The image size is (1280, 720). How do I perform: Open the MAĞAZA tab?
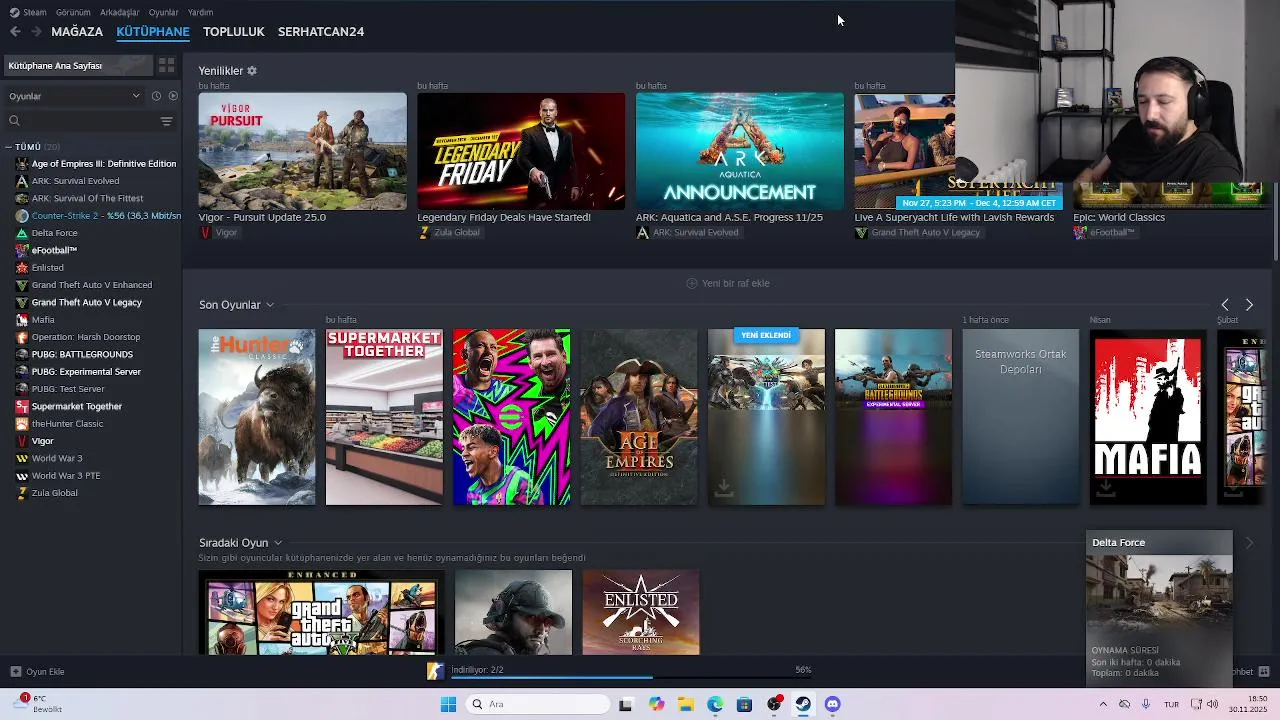77,32
